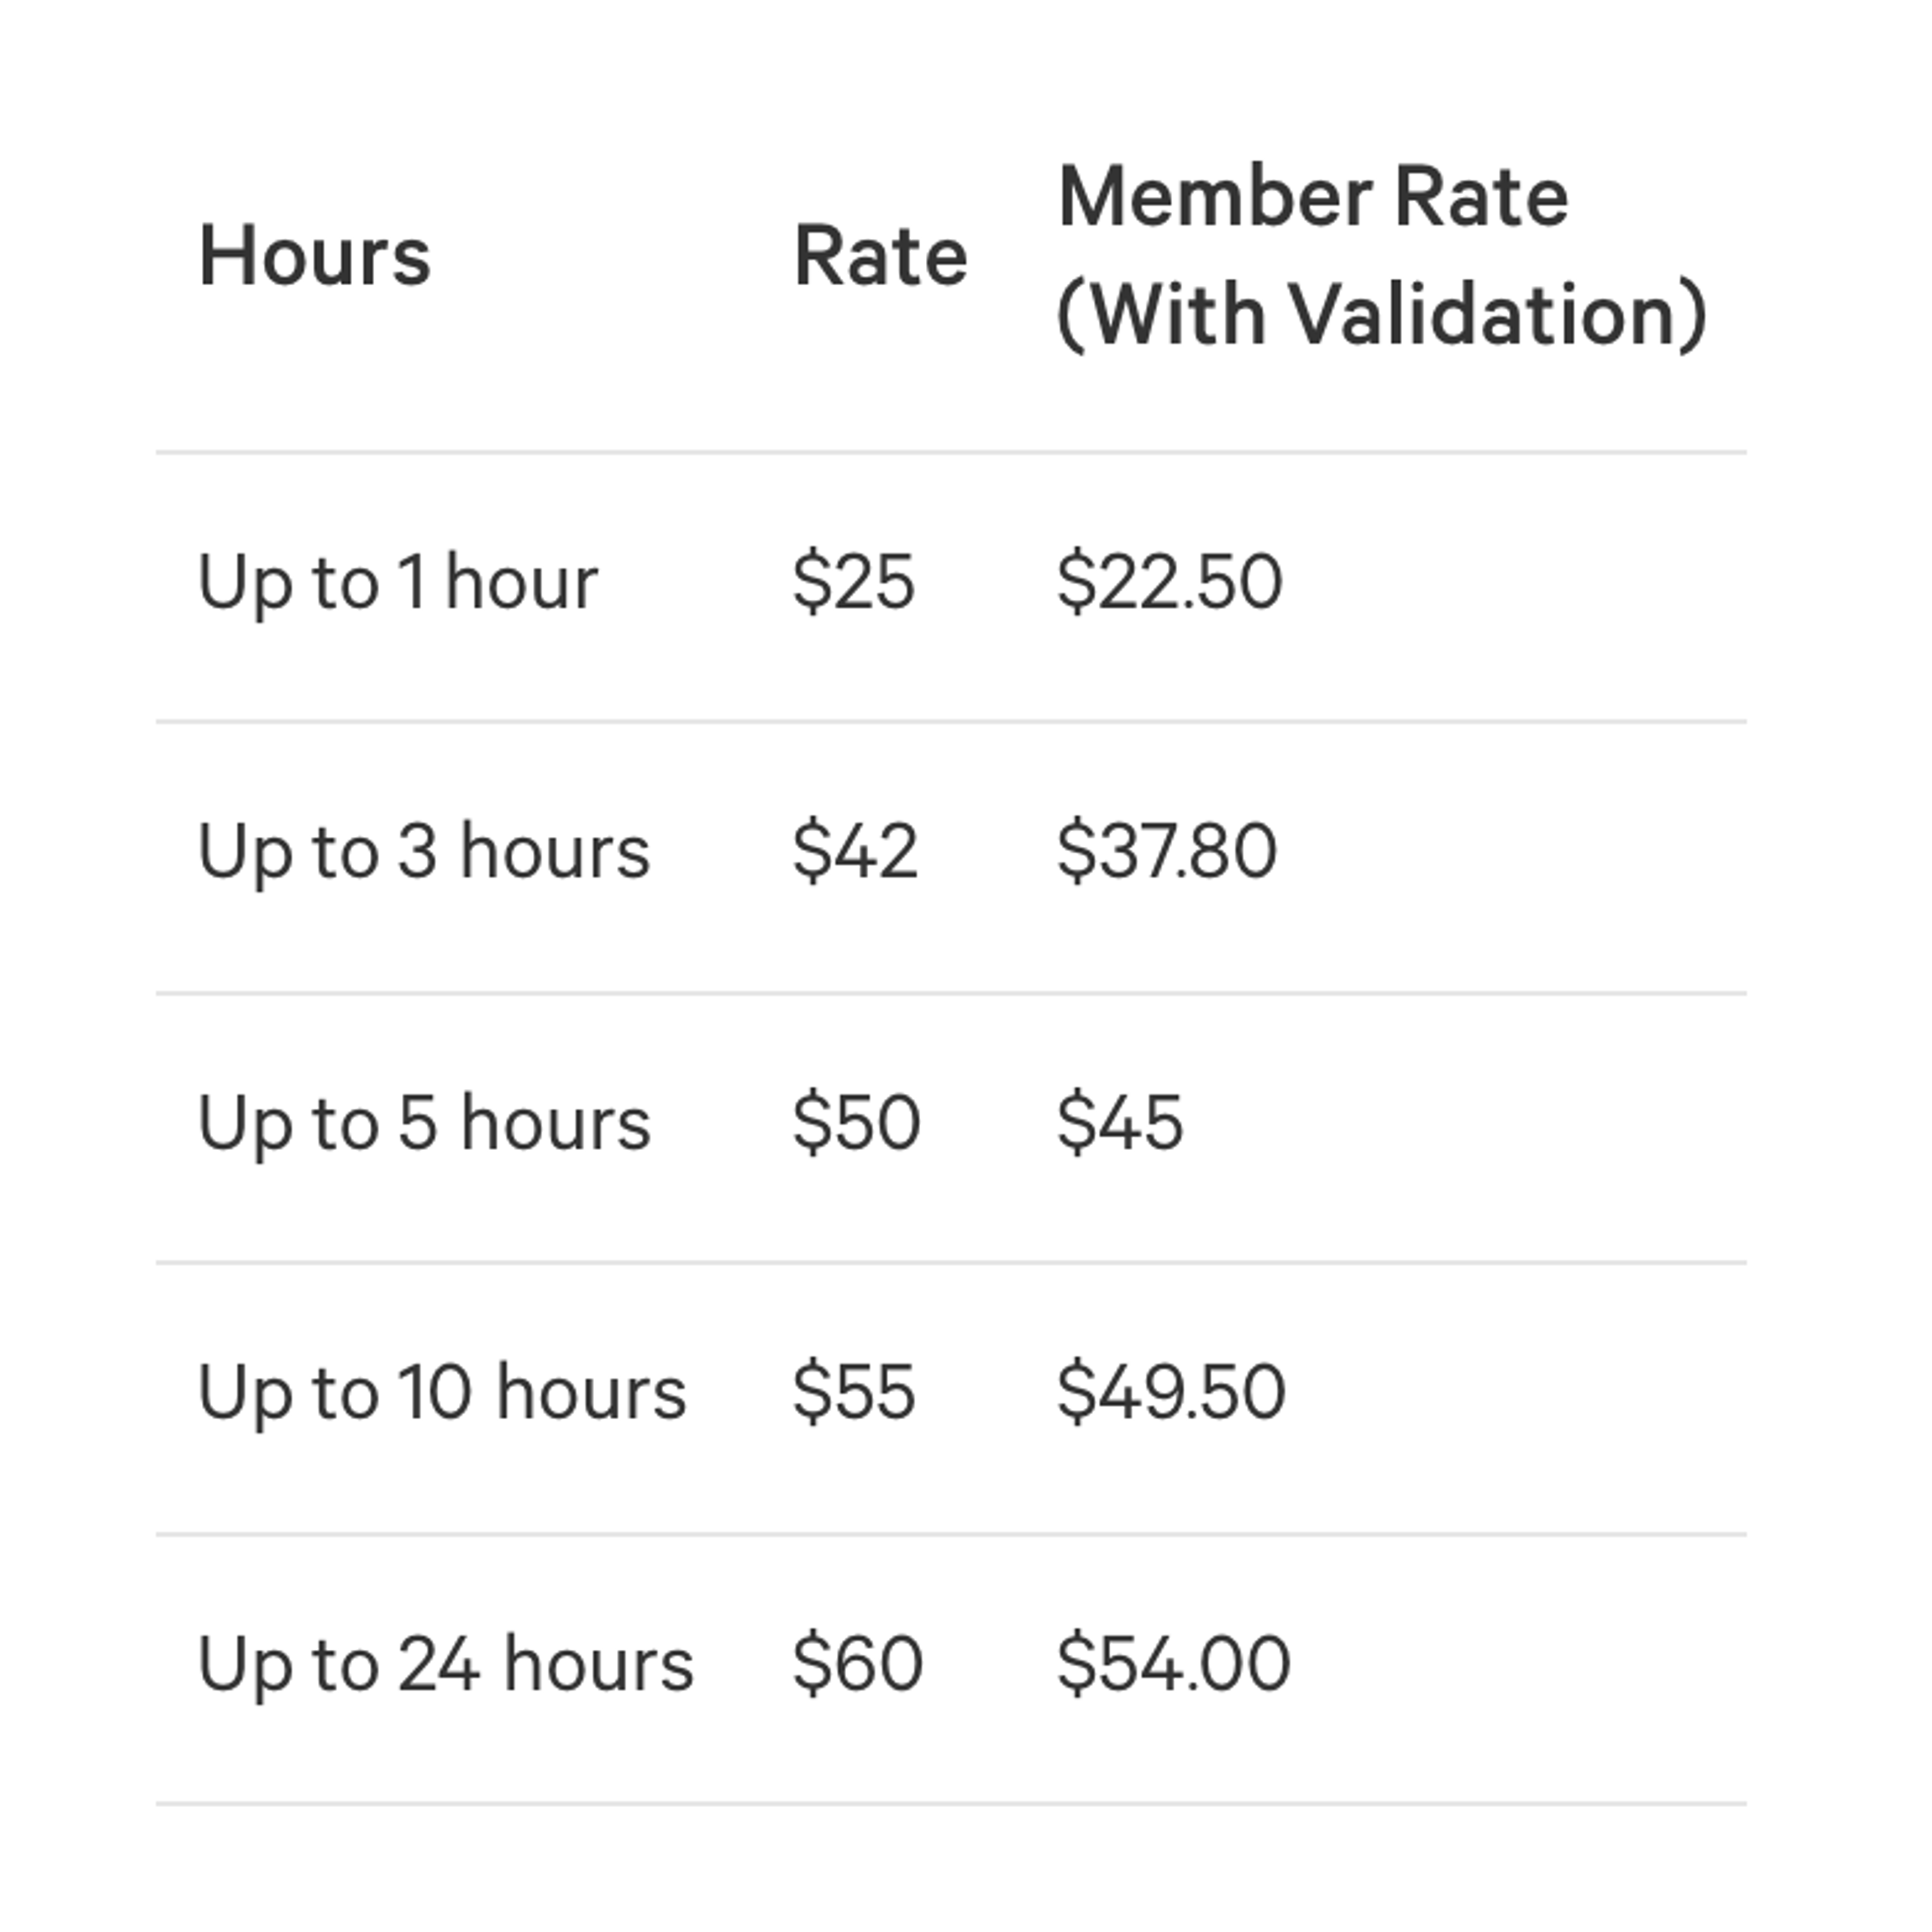Click the Member Rate (With Validation) header

(x=1382, y=256)
